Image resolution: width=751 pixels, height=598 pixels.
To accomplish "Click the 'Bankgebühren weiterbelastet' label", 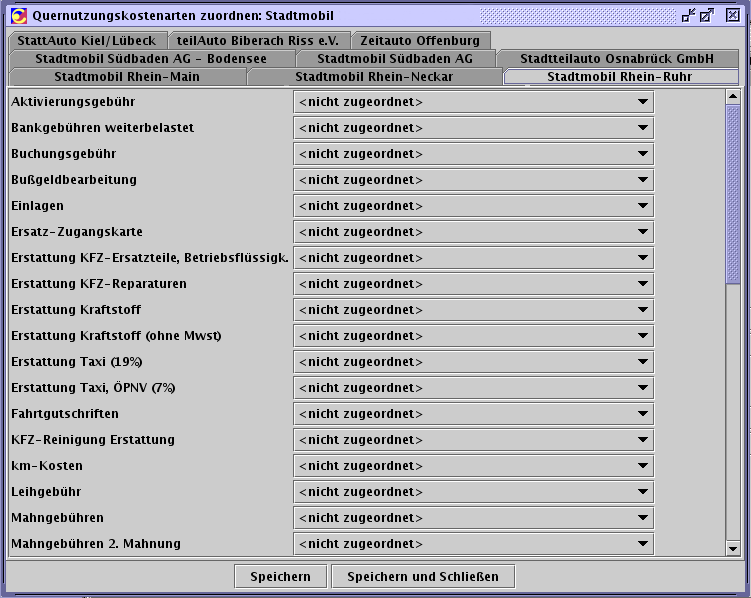I will 102,128.
